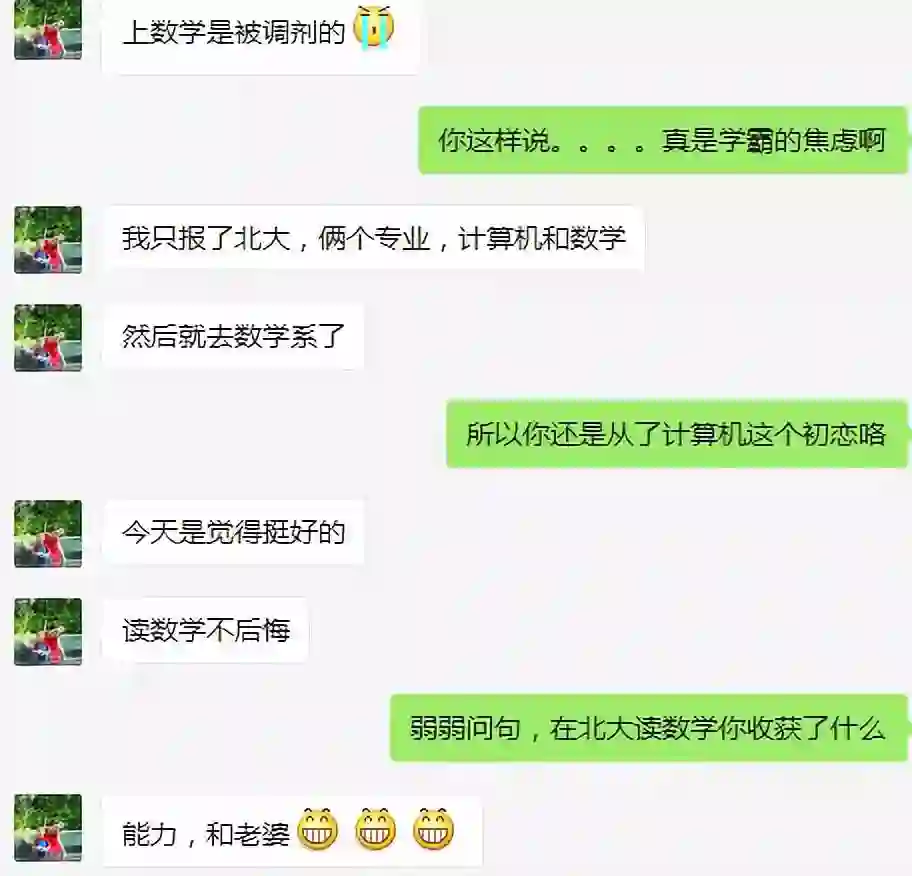Select the message bubble "然后就去数学系了"

[233, 337]
